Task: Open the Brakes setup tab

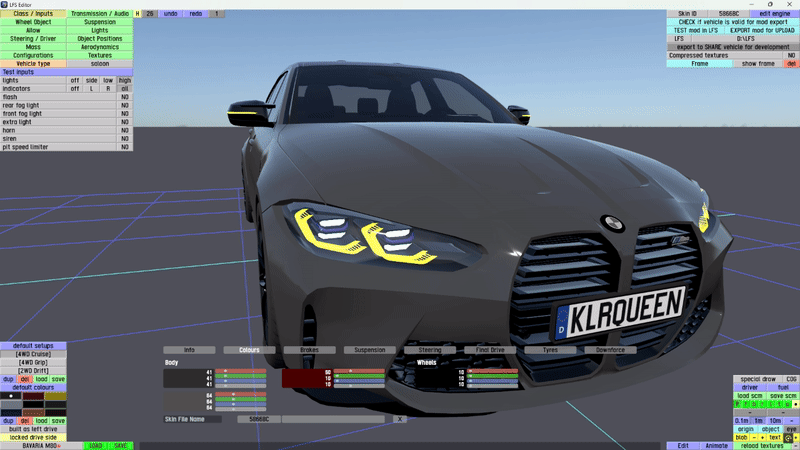Action: click(310, 350)
